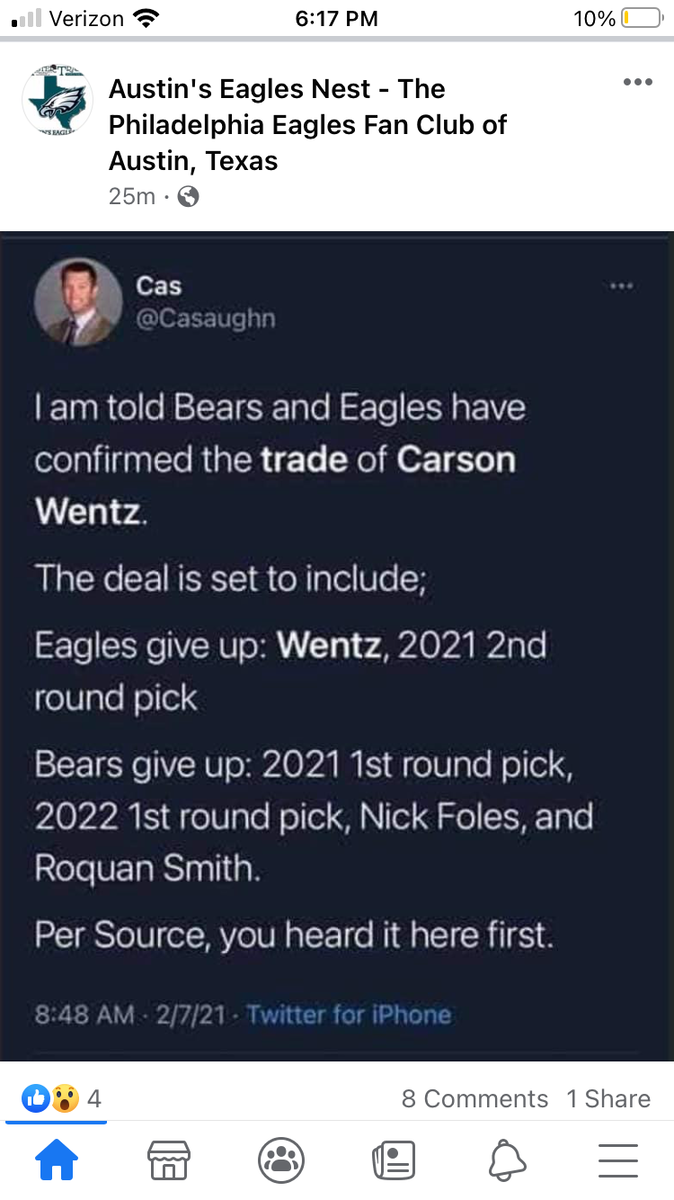Viewport: 674px width, 1200px height.
Task: View the 8 Comments
Action: (474, 1099)
